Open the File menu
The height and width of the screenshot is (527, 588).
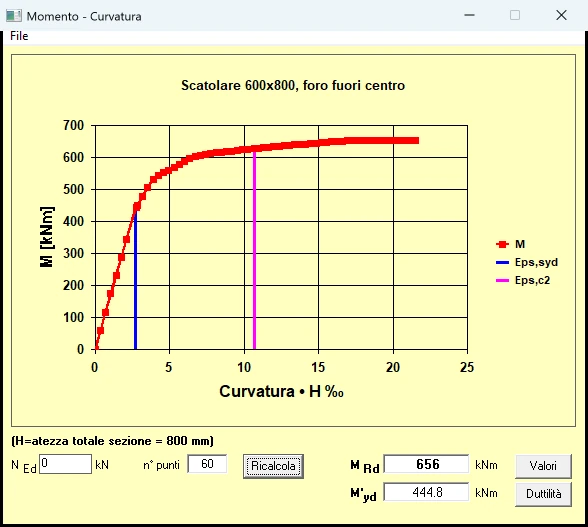(x=19, y=36)
